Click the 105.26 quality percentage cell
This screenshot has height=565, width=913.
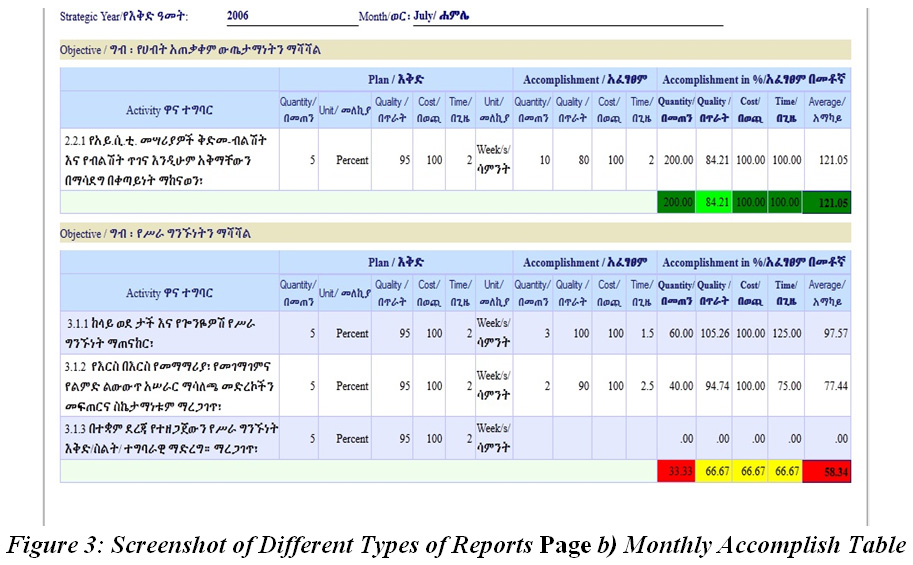712,332
